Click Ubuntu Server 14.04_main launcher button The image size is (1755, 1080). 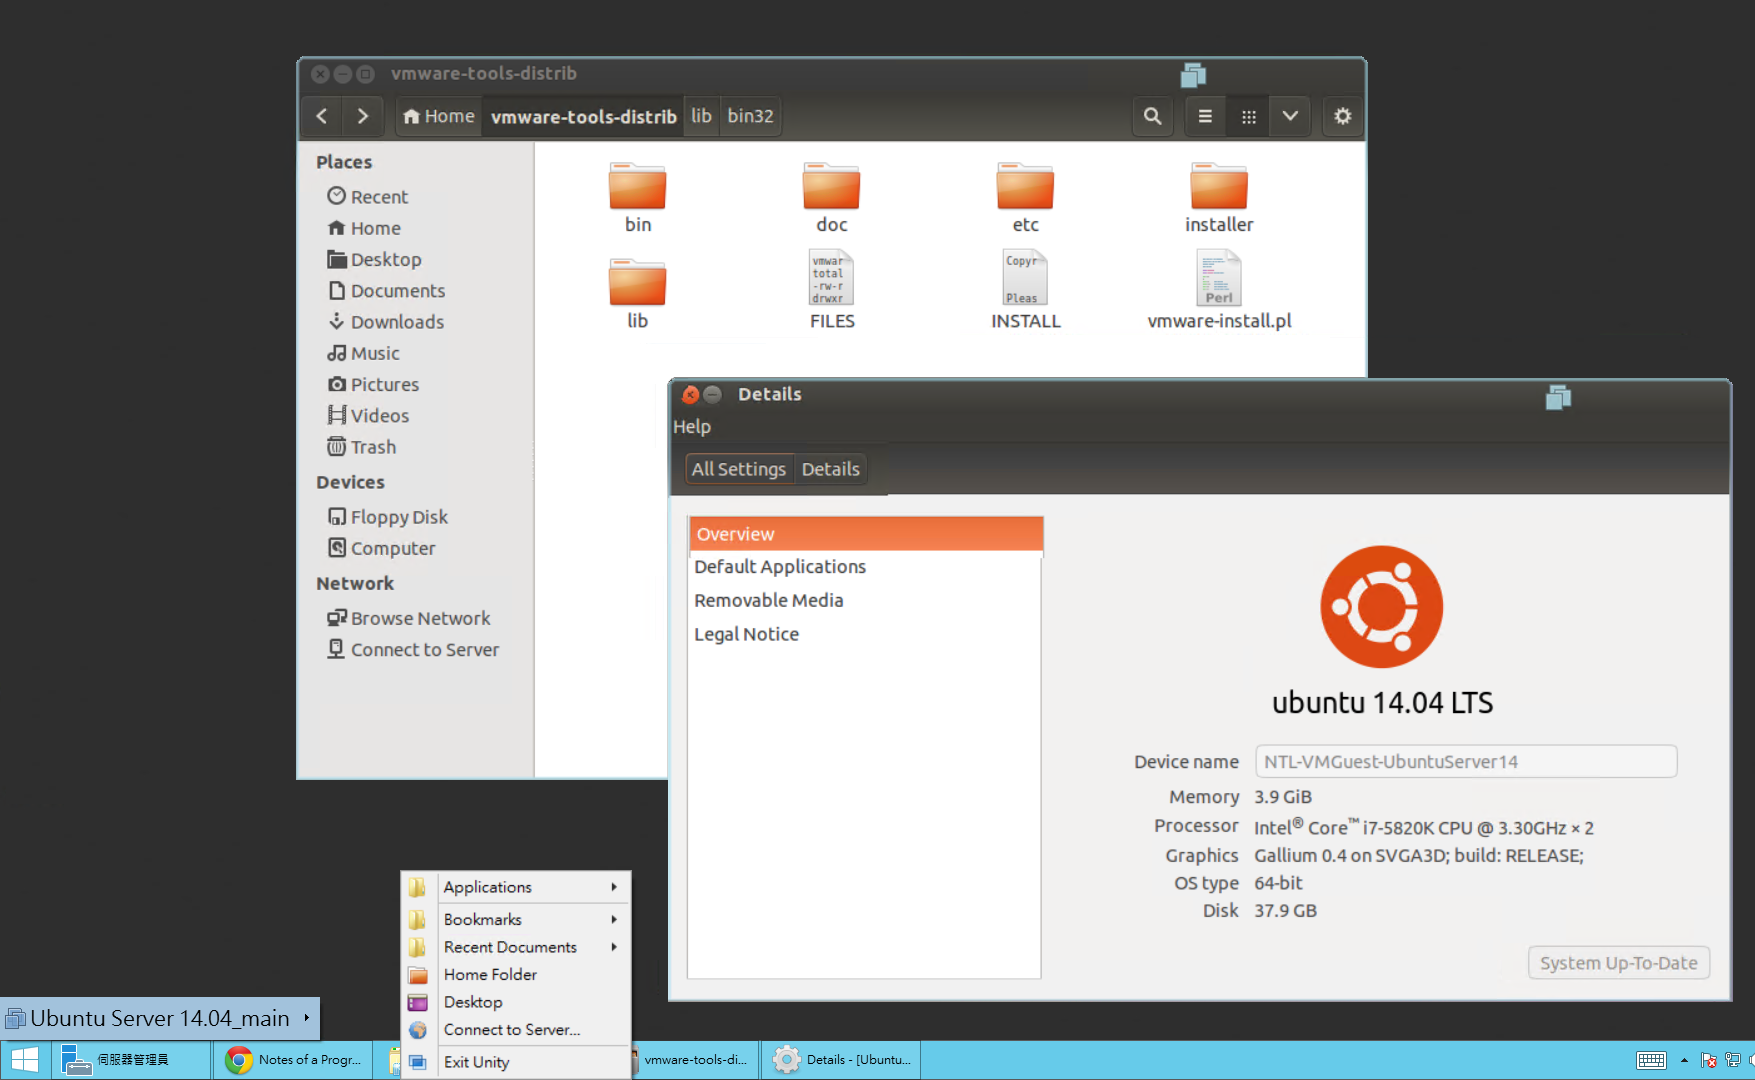pos(160,1018)
